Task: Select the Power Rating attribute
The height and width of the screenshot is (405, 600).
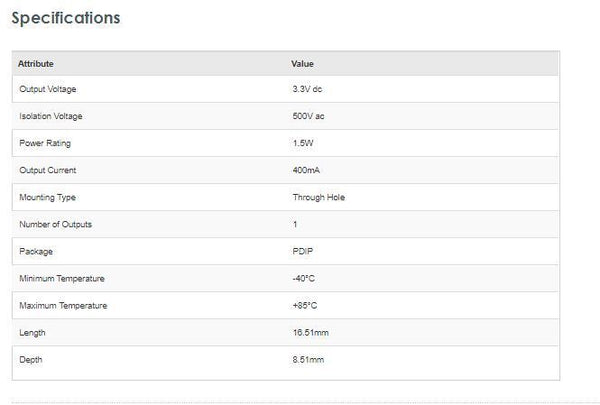Action: click(x=45, y=143)
